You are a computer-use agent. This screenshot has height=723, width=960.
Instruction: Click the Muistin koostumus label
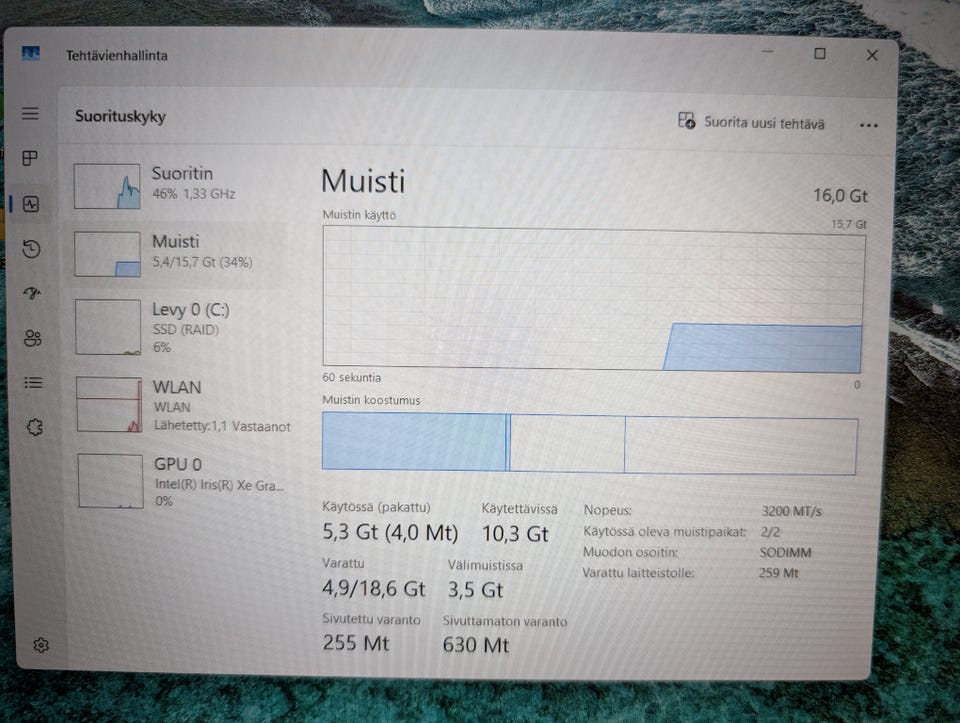371,400
